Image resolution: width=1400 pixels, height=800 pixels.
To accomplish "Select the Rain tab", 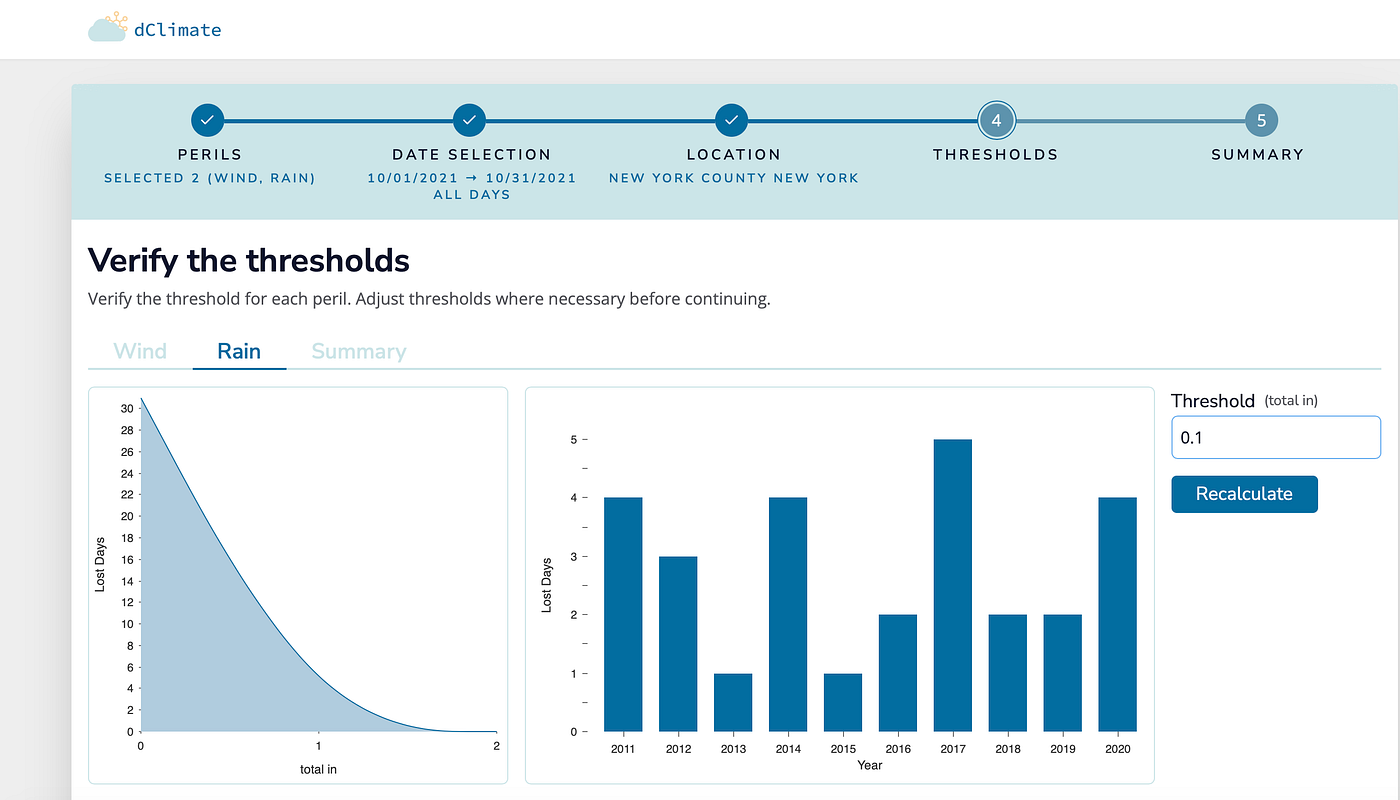I will pos(239,351).
